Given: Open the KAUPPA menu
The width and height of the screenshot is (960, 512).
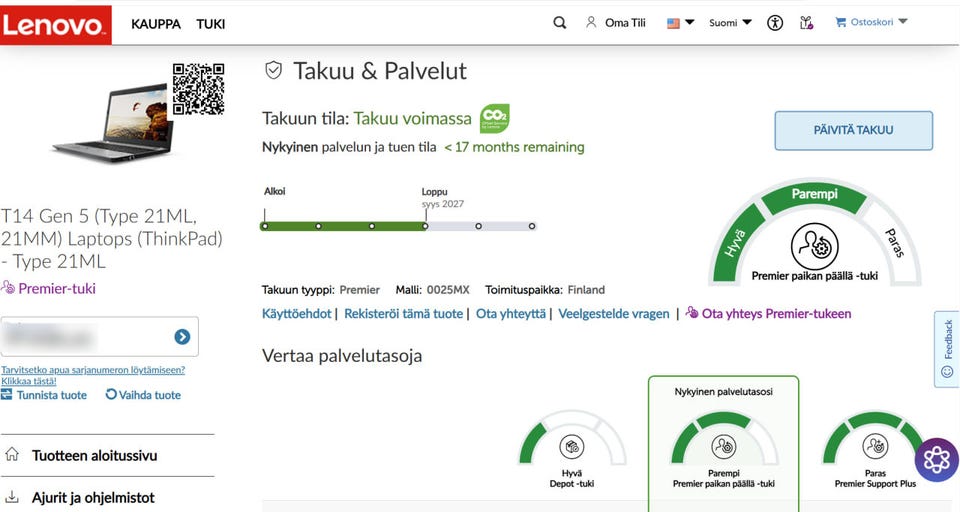Looking at the screenshot, I should (x=156, y=23).
